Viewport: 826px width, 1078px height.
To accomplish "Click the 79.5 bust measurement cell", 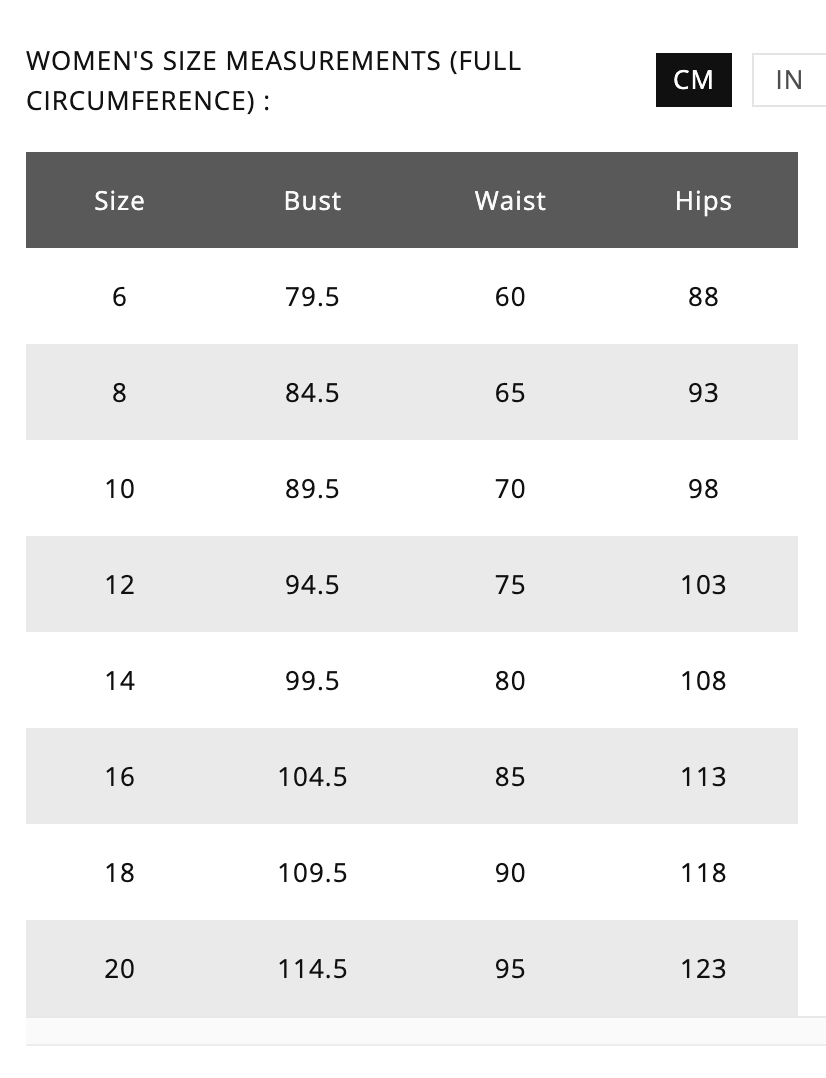I will pos(312,297).
